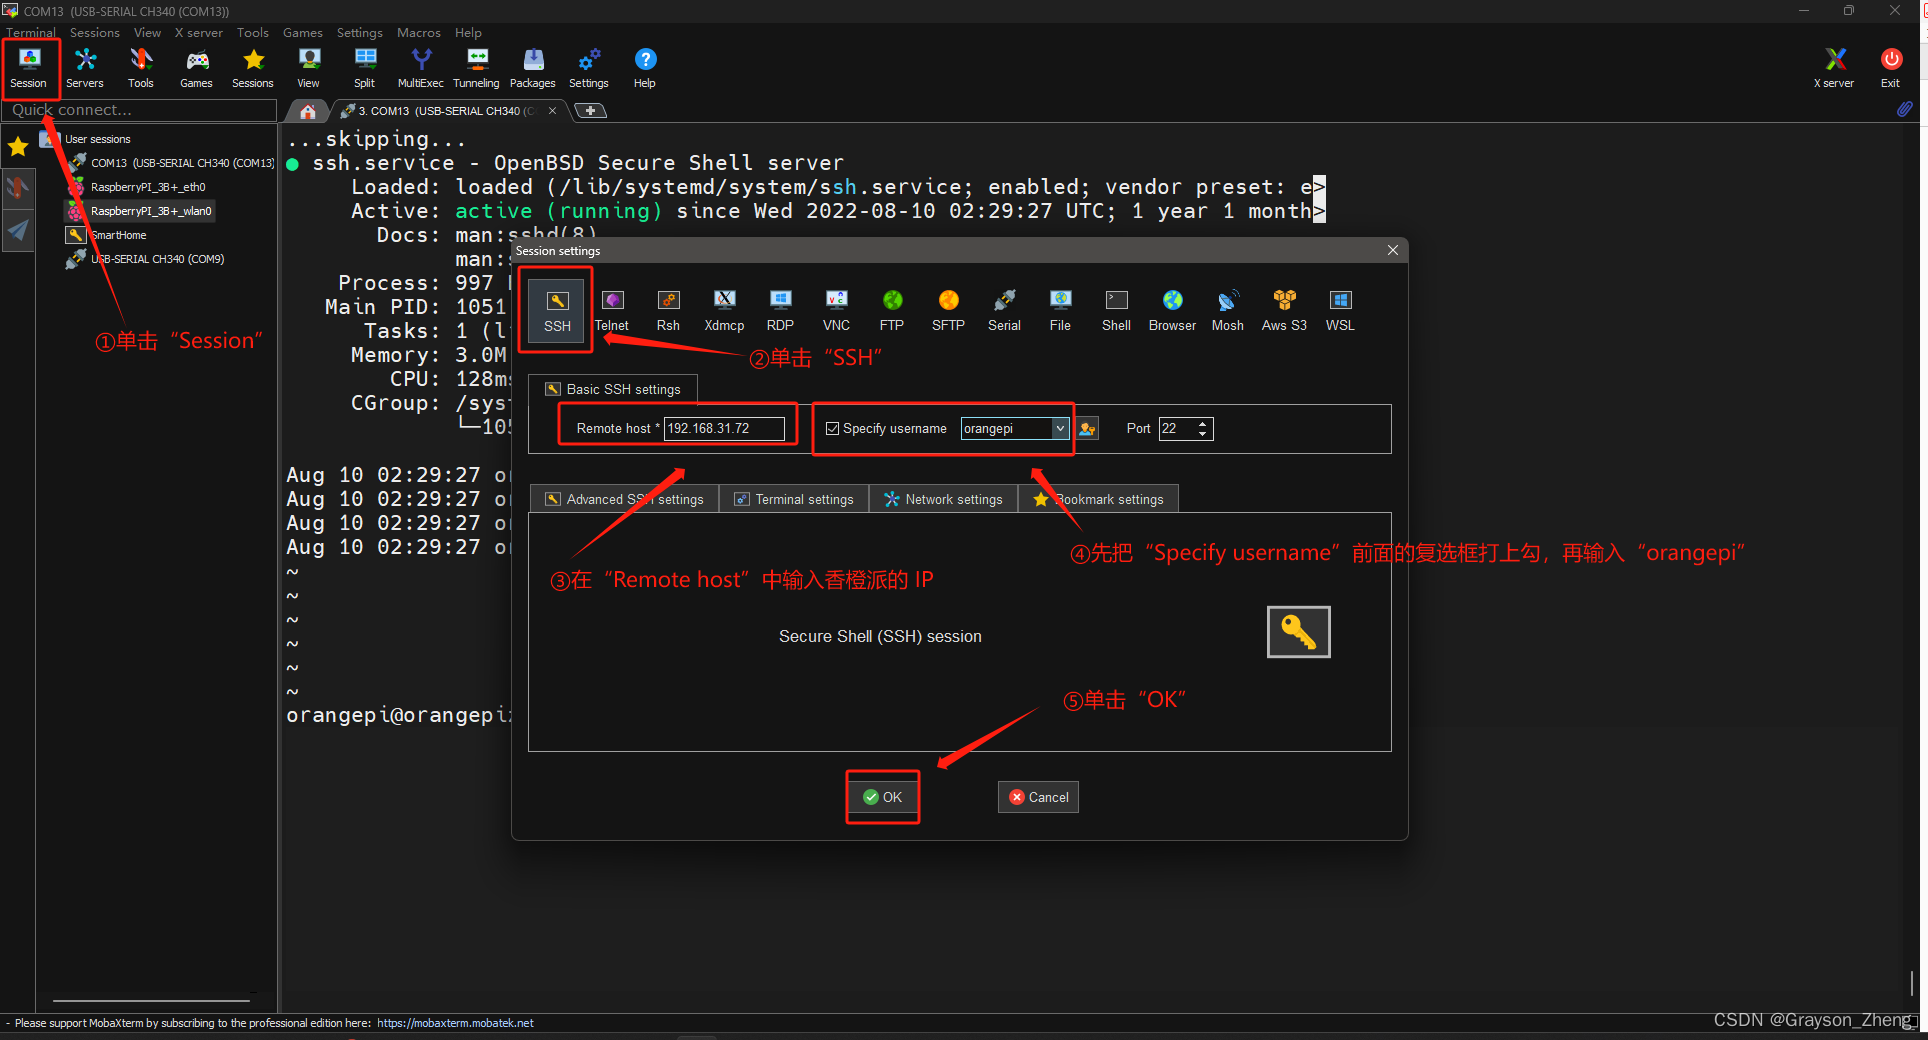Confirm with the OK button
The height and width of the screenshot is (1040, 1928).
coord(883,797)
